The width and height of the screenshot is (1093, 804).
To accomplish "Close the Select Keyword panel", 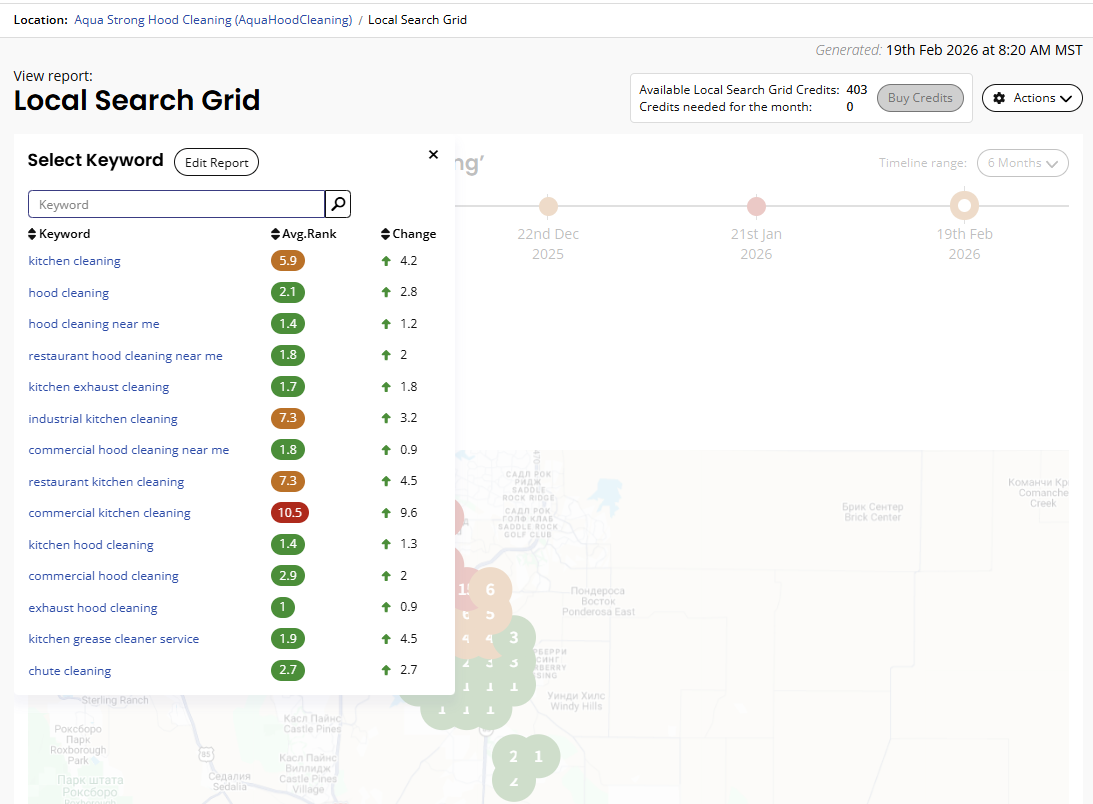I will tap(433, 154).
